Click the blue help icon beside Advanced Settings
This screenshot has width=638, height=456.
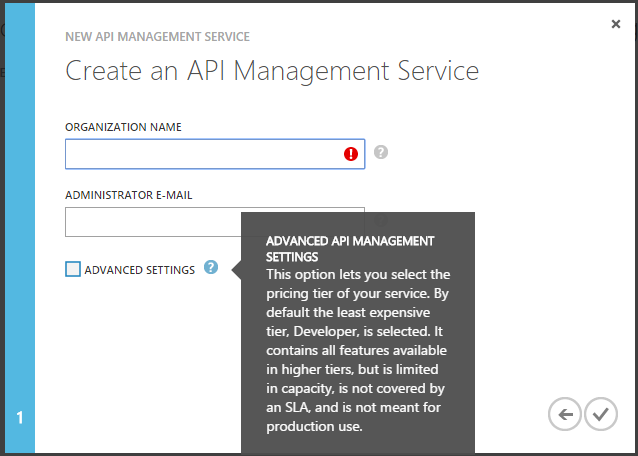211,268
